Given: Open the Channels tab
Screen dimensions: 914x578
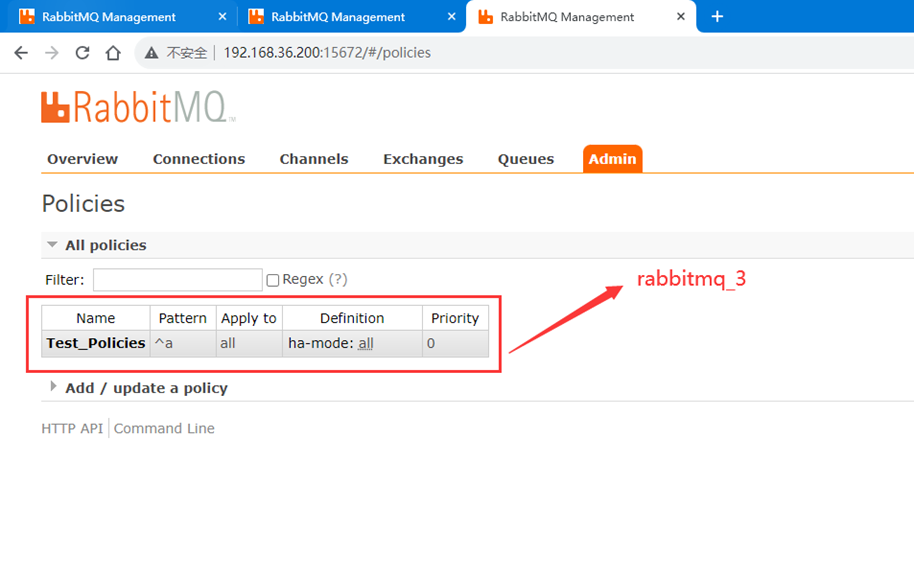Looking at the screenshot, I should 314,159.
